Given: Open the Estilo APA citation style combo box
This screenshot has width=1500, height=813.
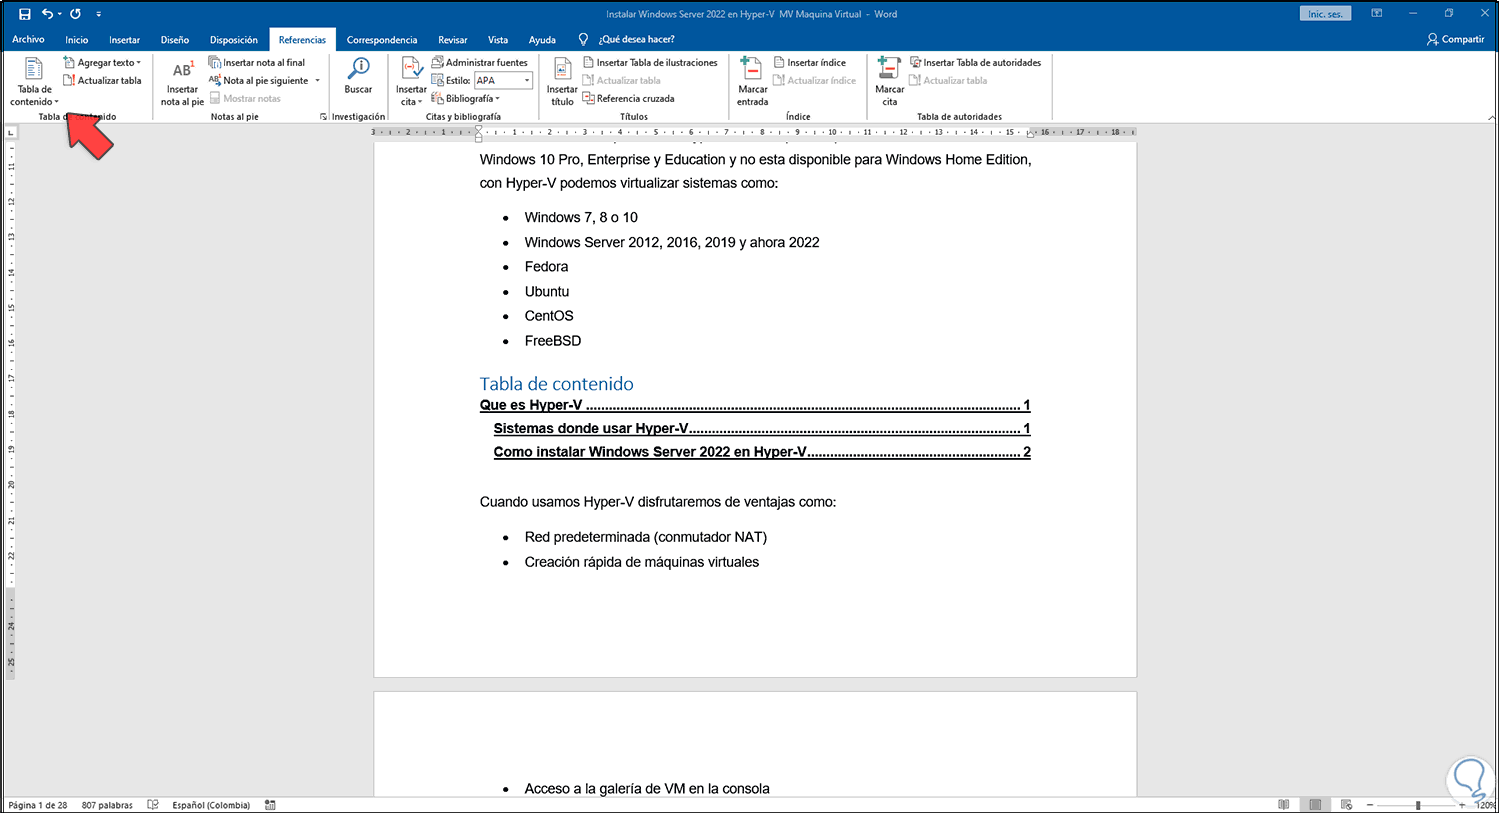Looking at the screenshot, I should pos(503,80).
